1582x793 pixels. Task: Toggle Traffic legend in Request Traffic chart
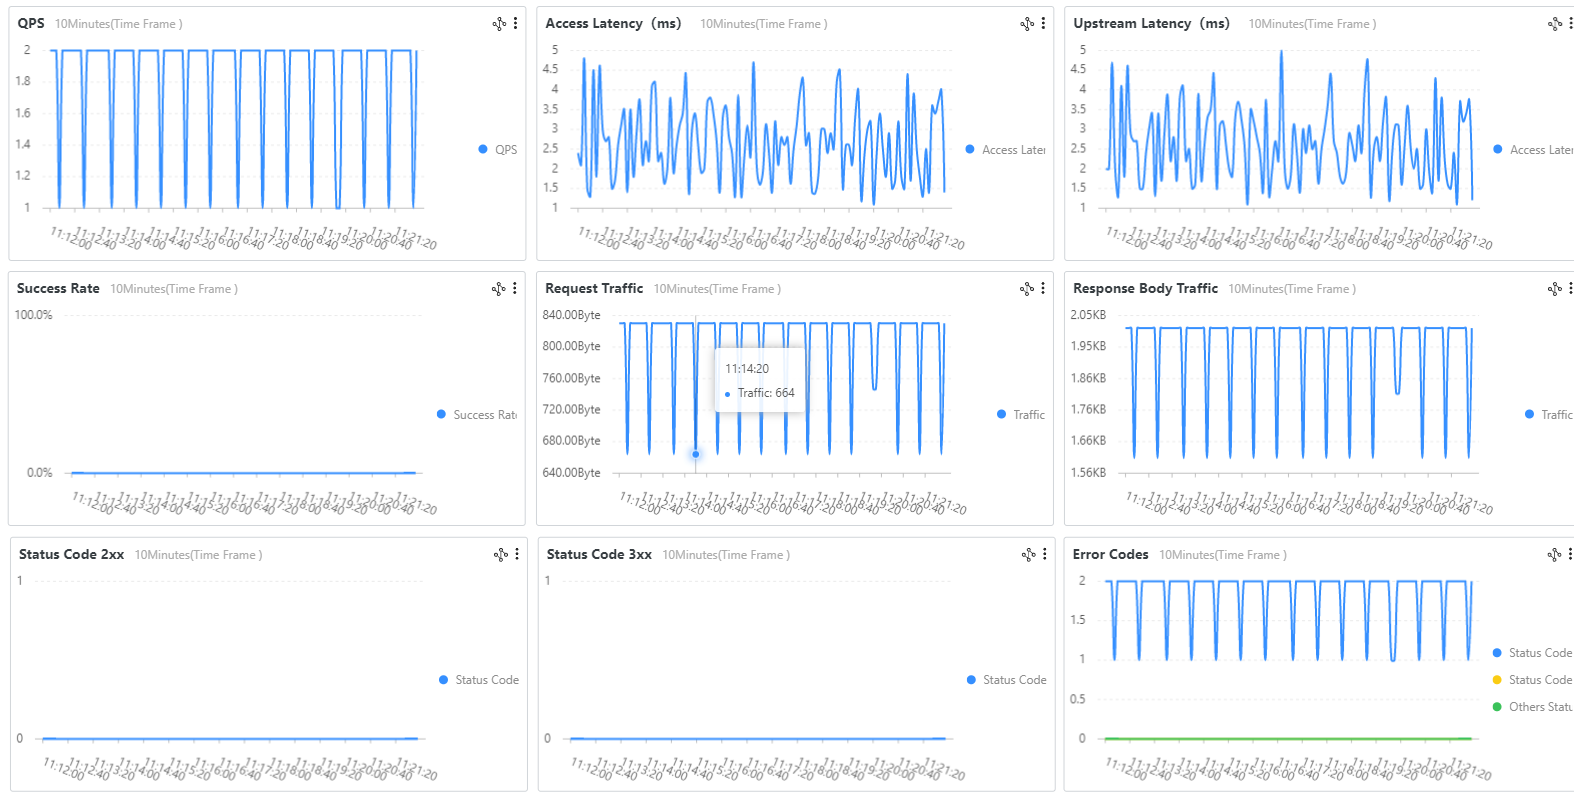(1021, 414)
